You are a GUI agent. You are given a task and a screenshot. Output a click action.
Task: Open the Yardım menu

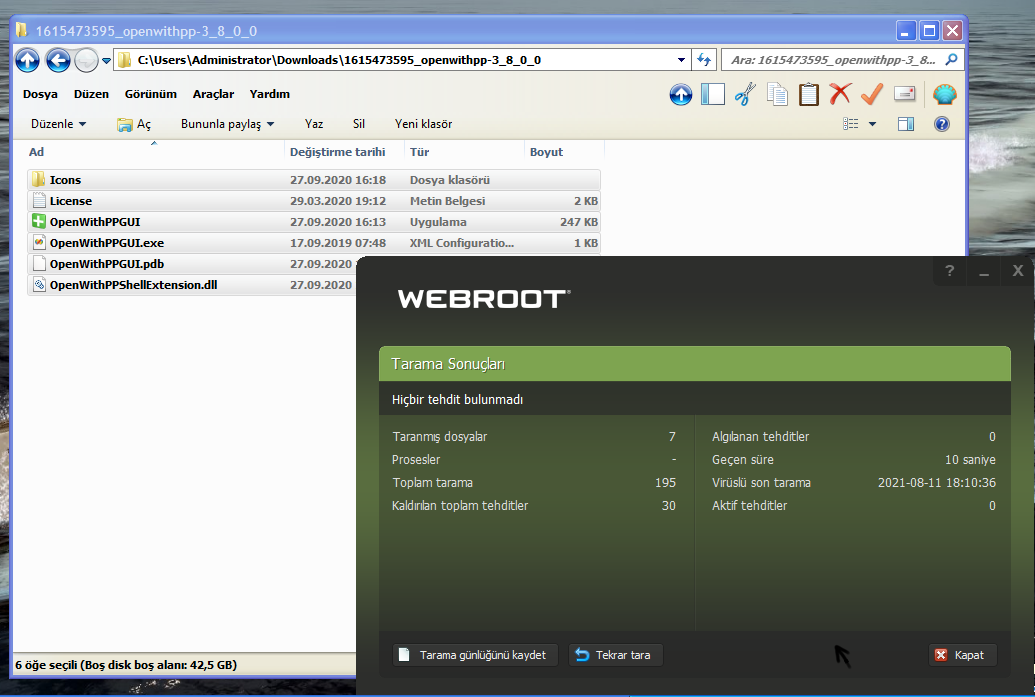click(269, 94)
